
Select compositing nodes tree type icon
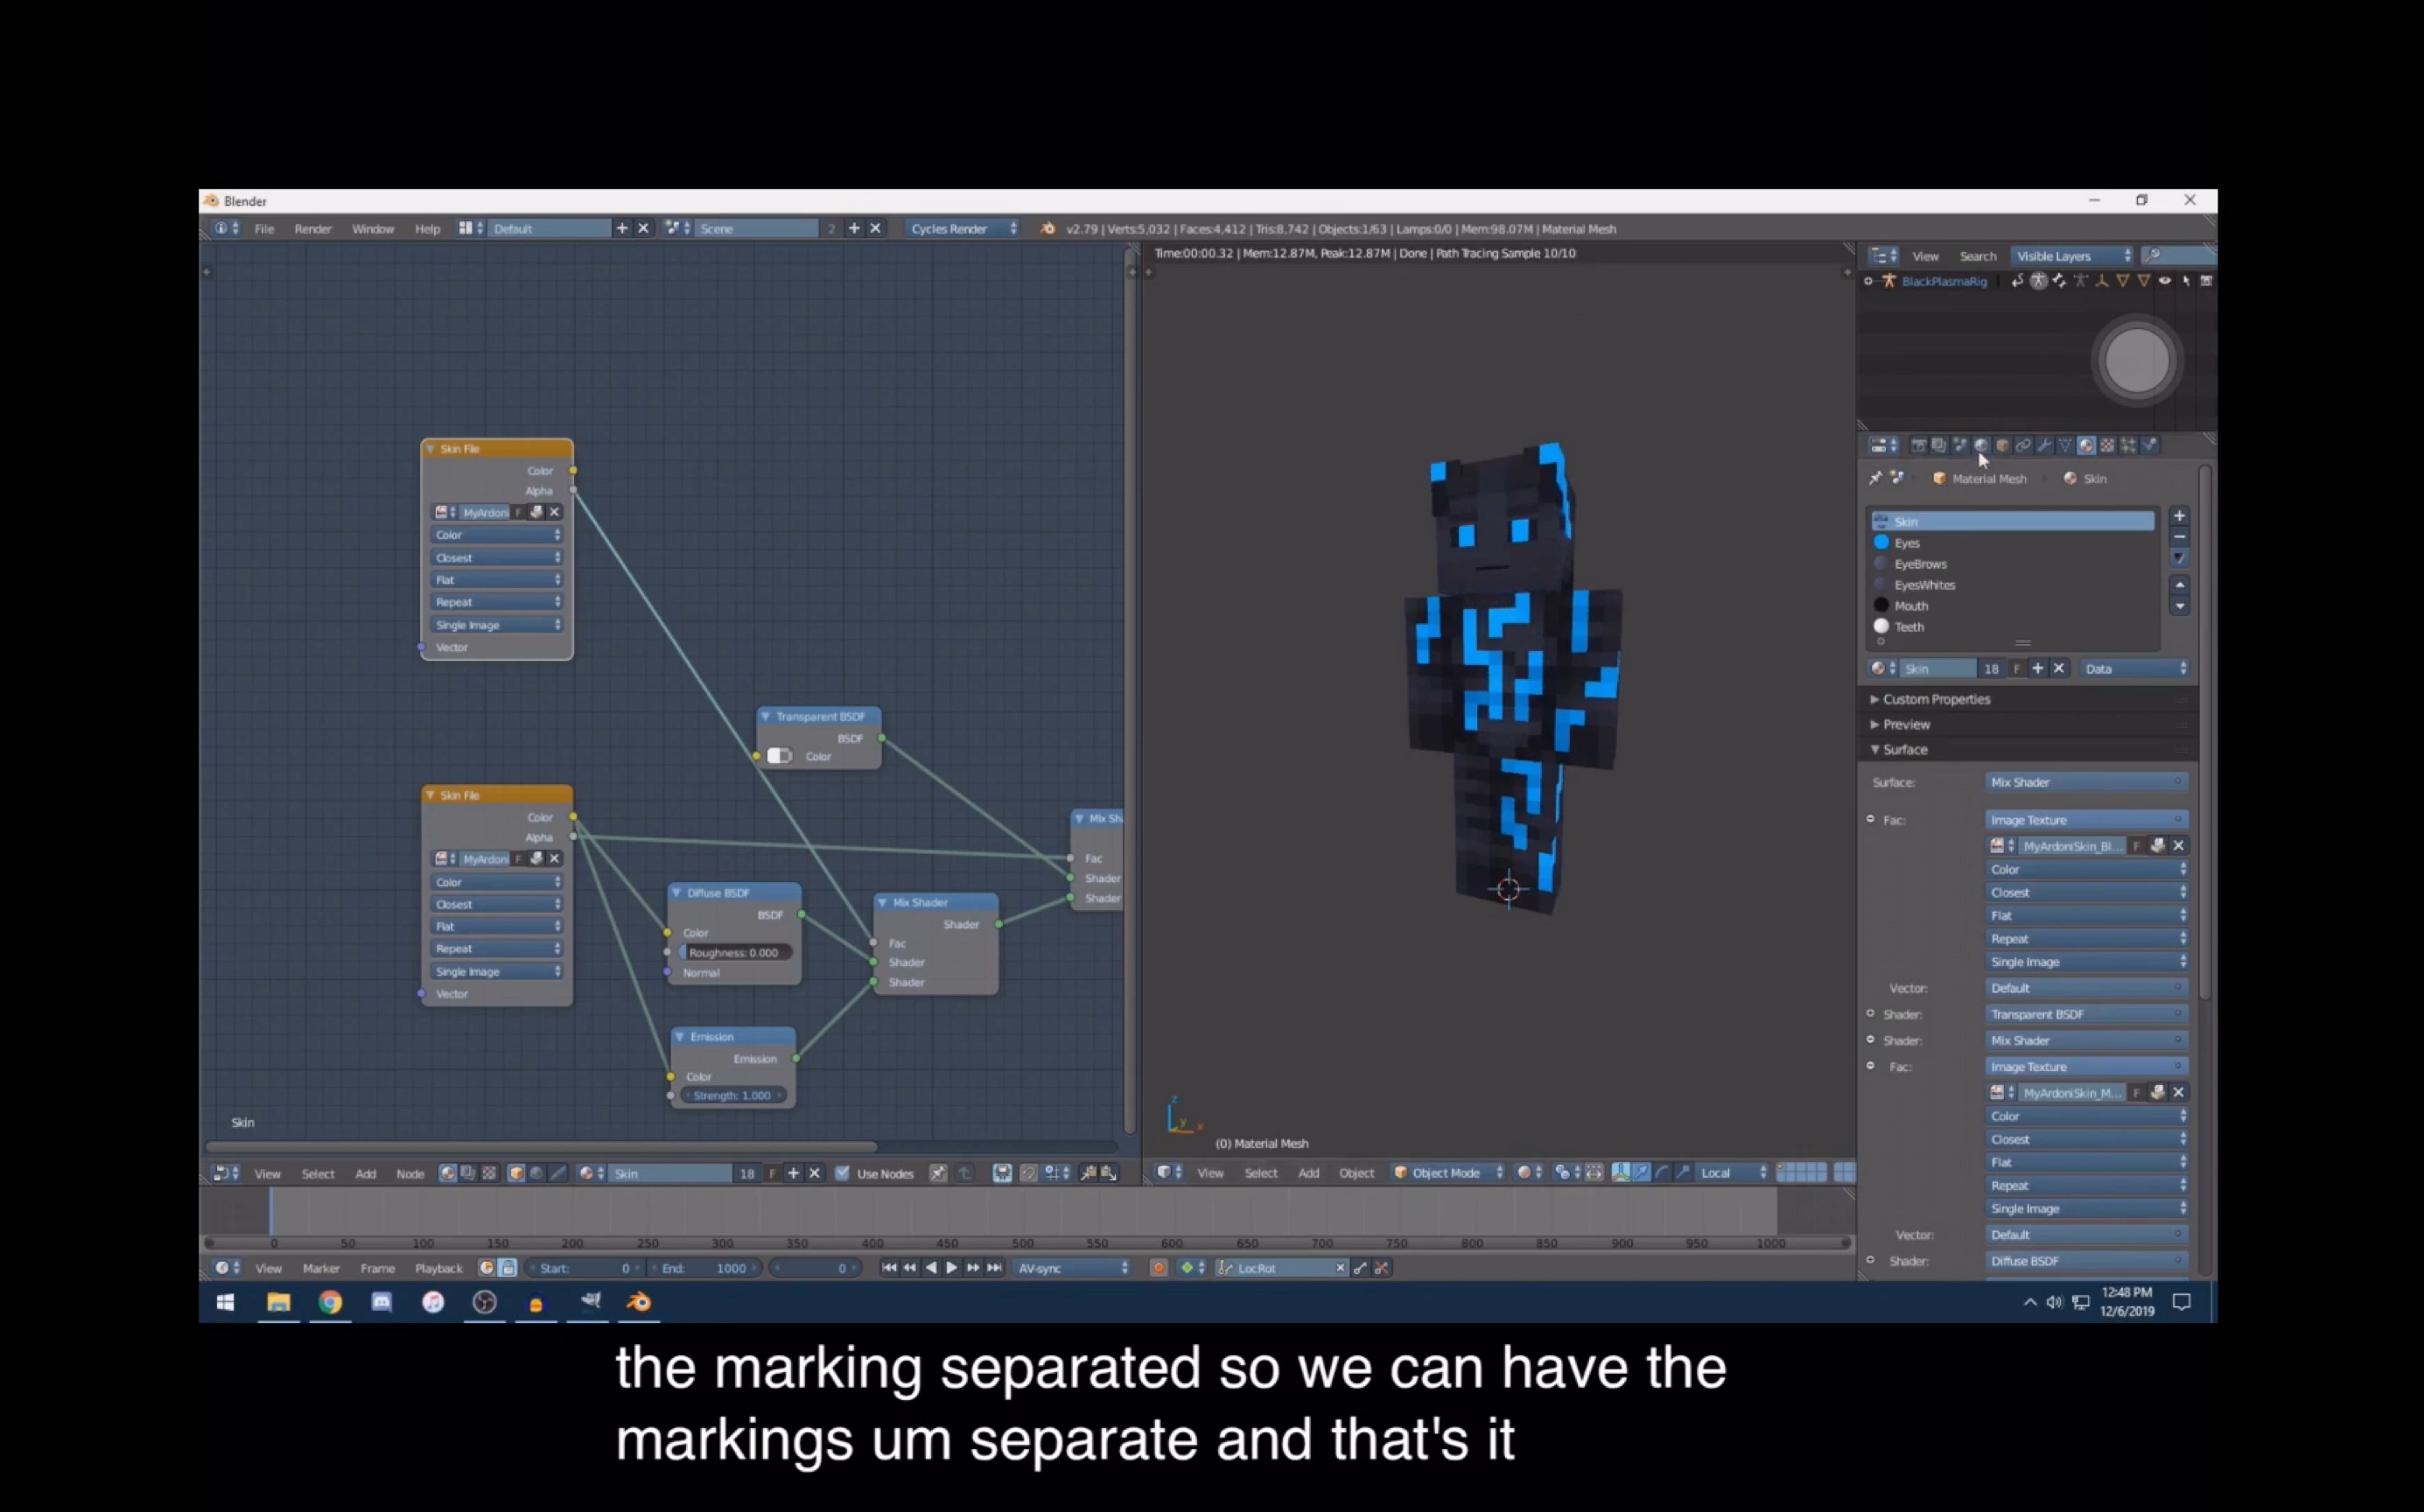click(468, 1173)
